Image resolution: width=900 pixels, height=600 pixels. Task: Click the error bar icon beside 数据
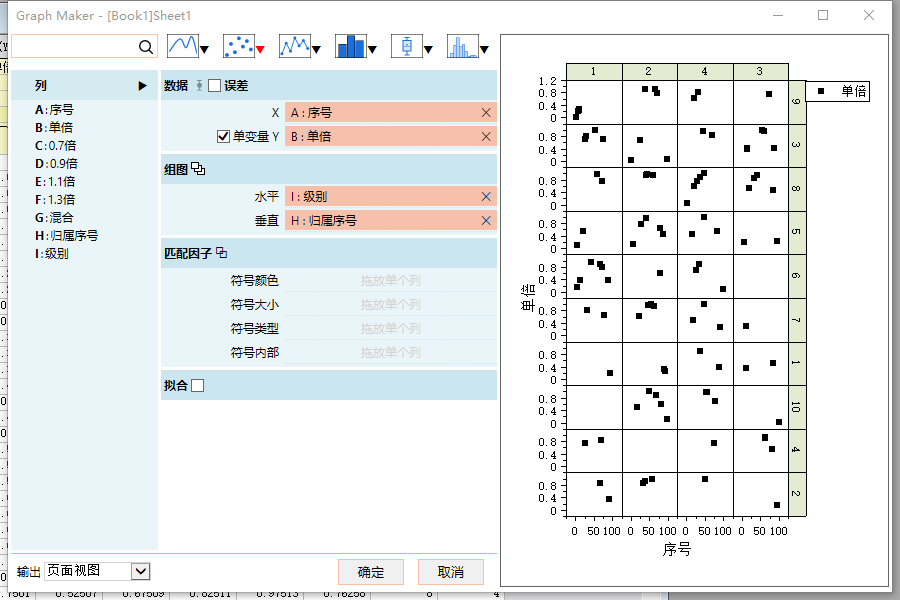coord(199,86)
